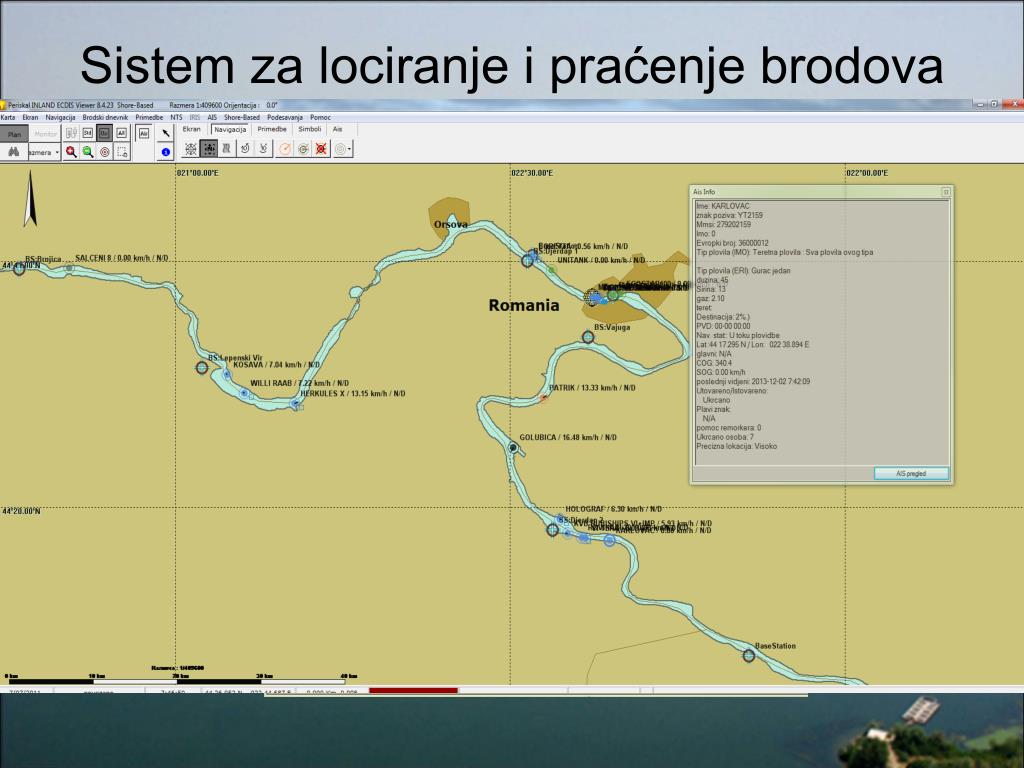Open the Karta menu
This screenshot has height=768, width=1024.
(8, 118)
